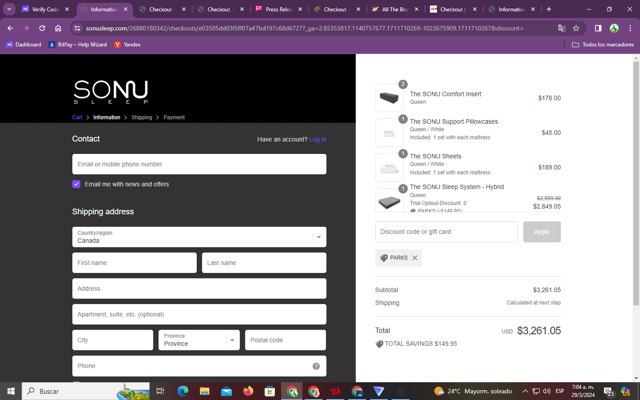Open the notifications center icon

point(609,391)
